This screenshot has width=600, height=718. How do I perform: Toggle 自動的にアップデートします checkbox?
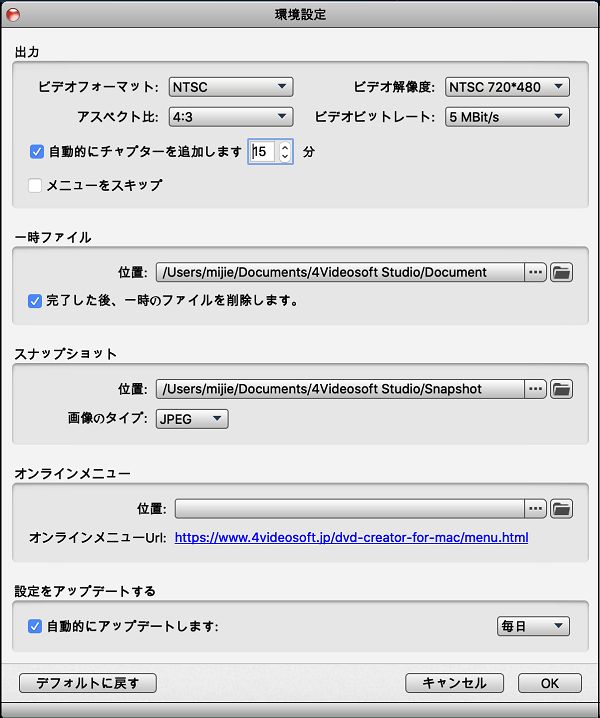tap(35, 626)
